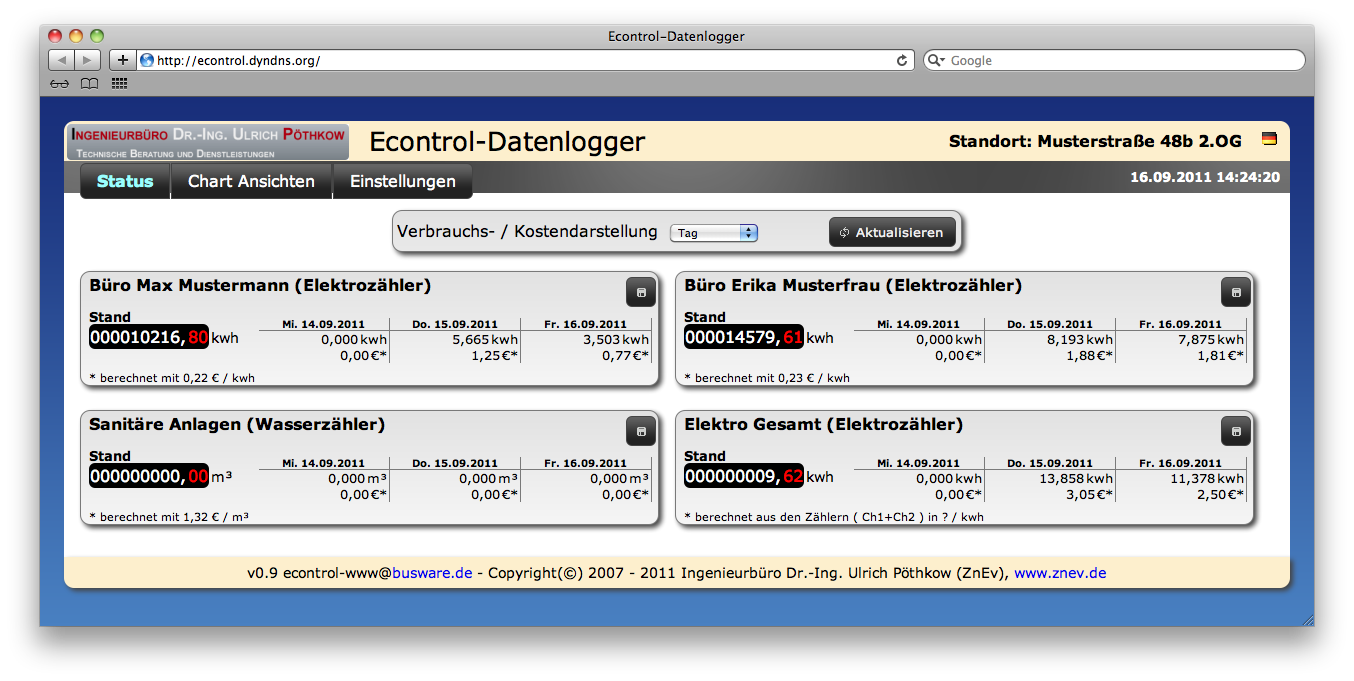Reload page using address bar refresh icon
The image size is (1354, 681).
902,60
